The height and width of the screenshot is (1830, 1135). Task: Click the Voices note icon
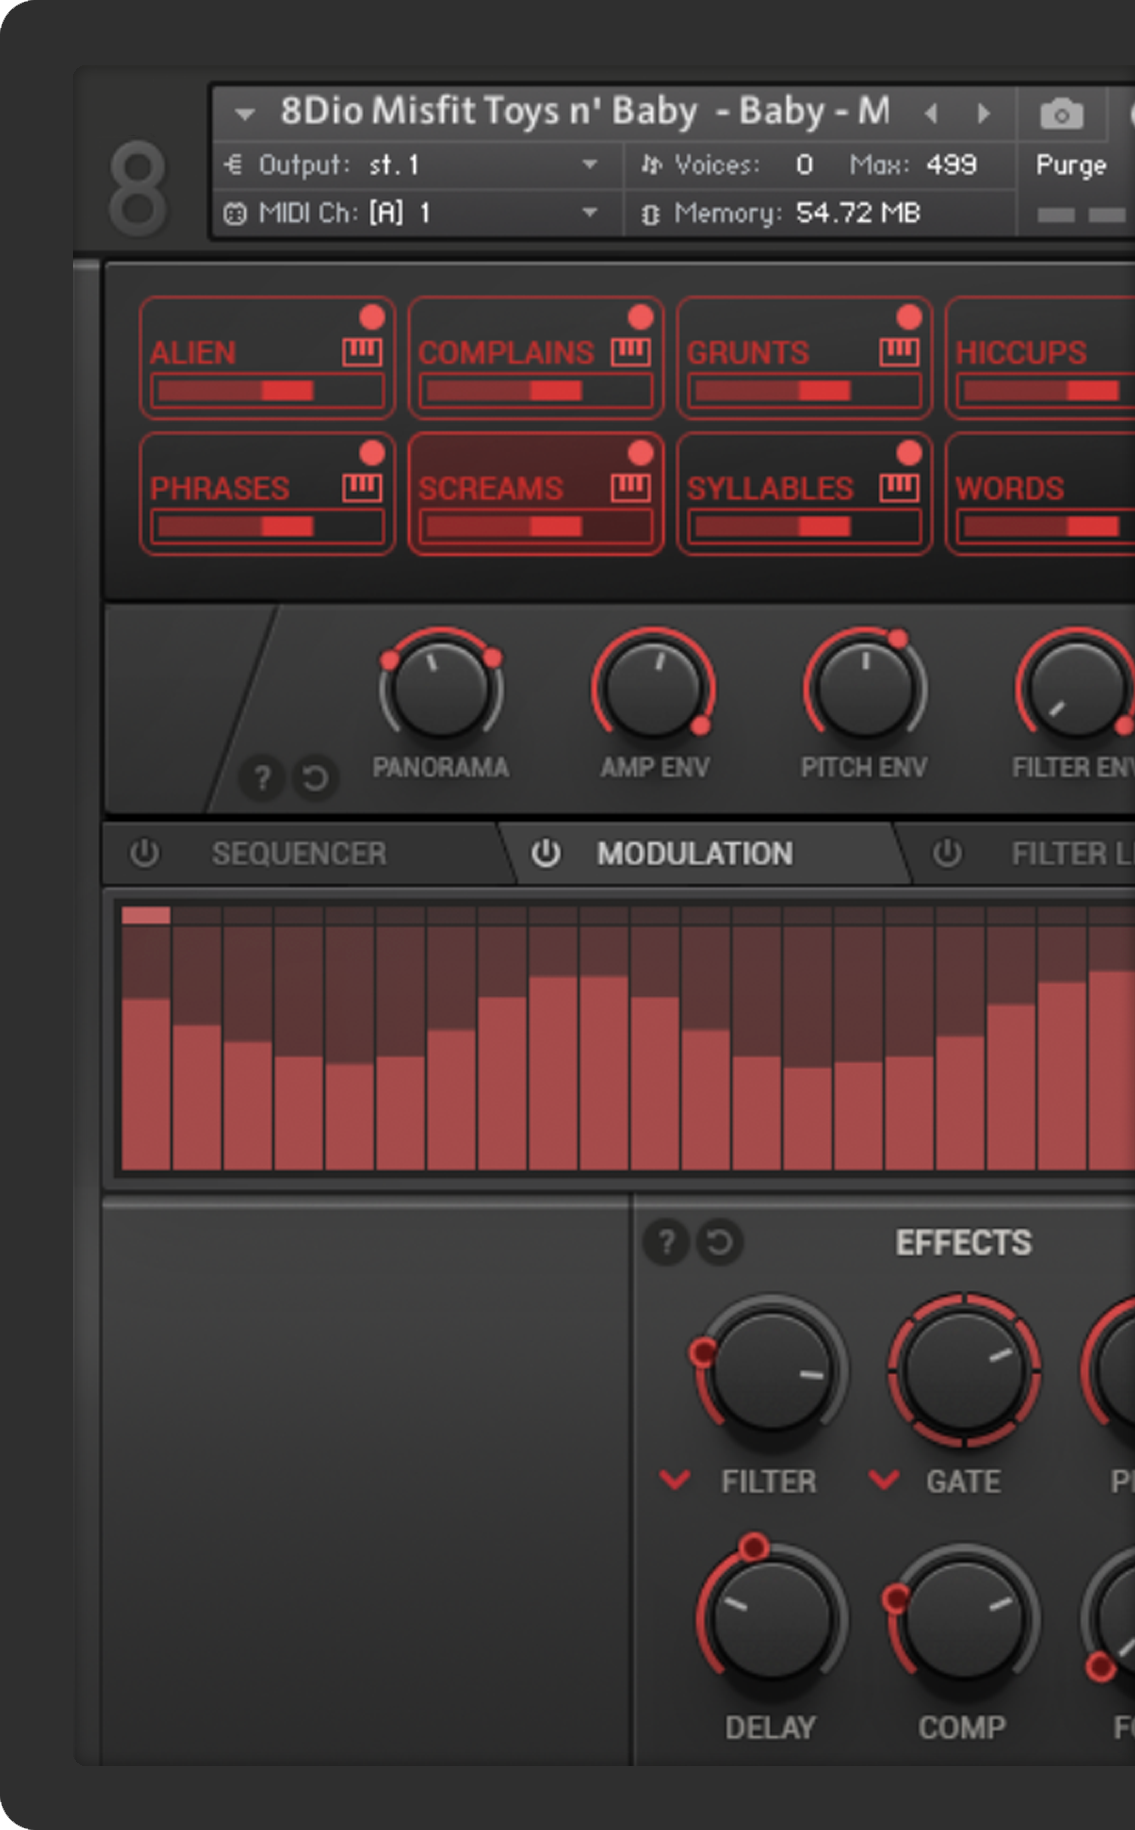(651, 164)
